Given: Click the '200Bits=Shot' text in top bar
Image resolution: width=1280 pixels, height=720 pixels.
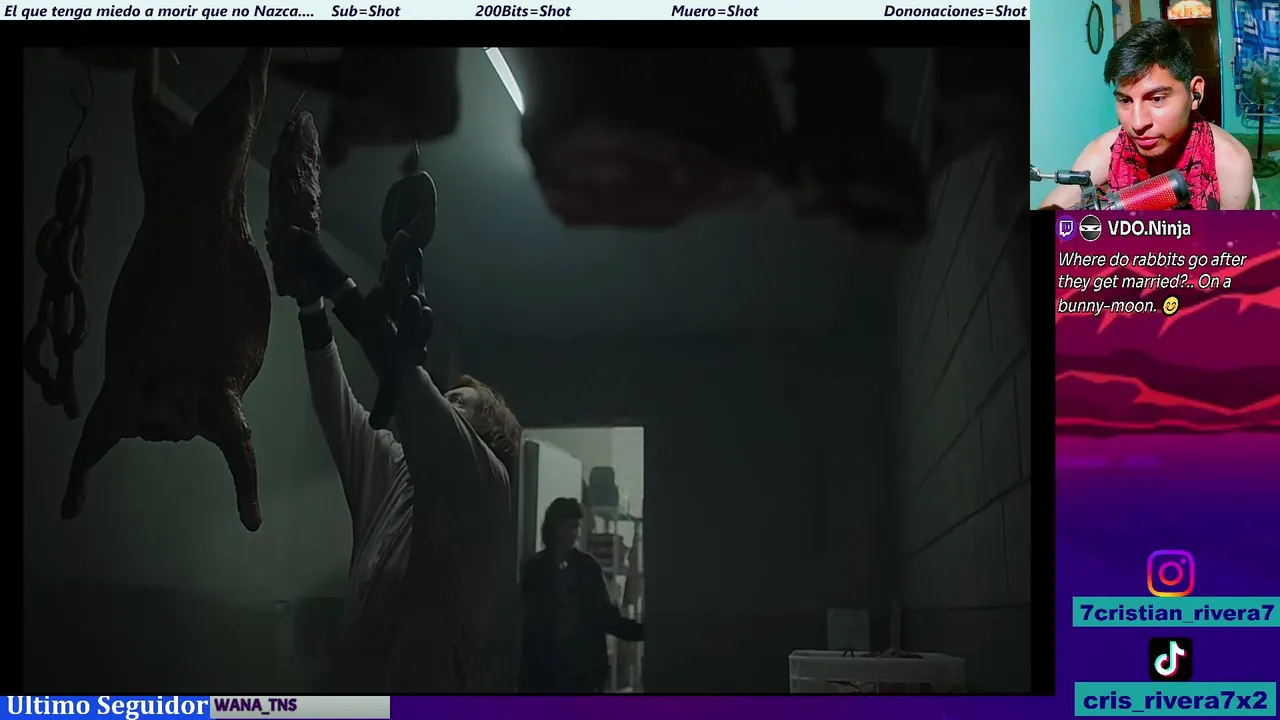Looking at the screenshot, I should pos(523,11).
